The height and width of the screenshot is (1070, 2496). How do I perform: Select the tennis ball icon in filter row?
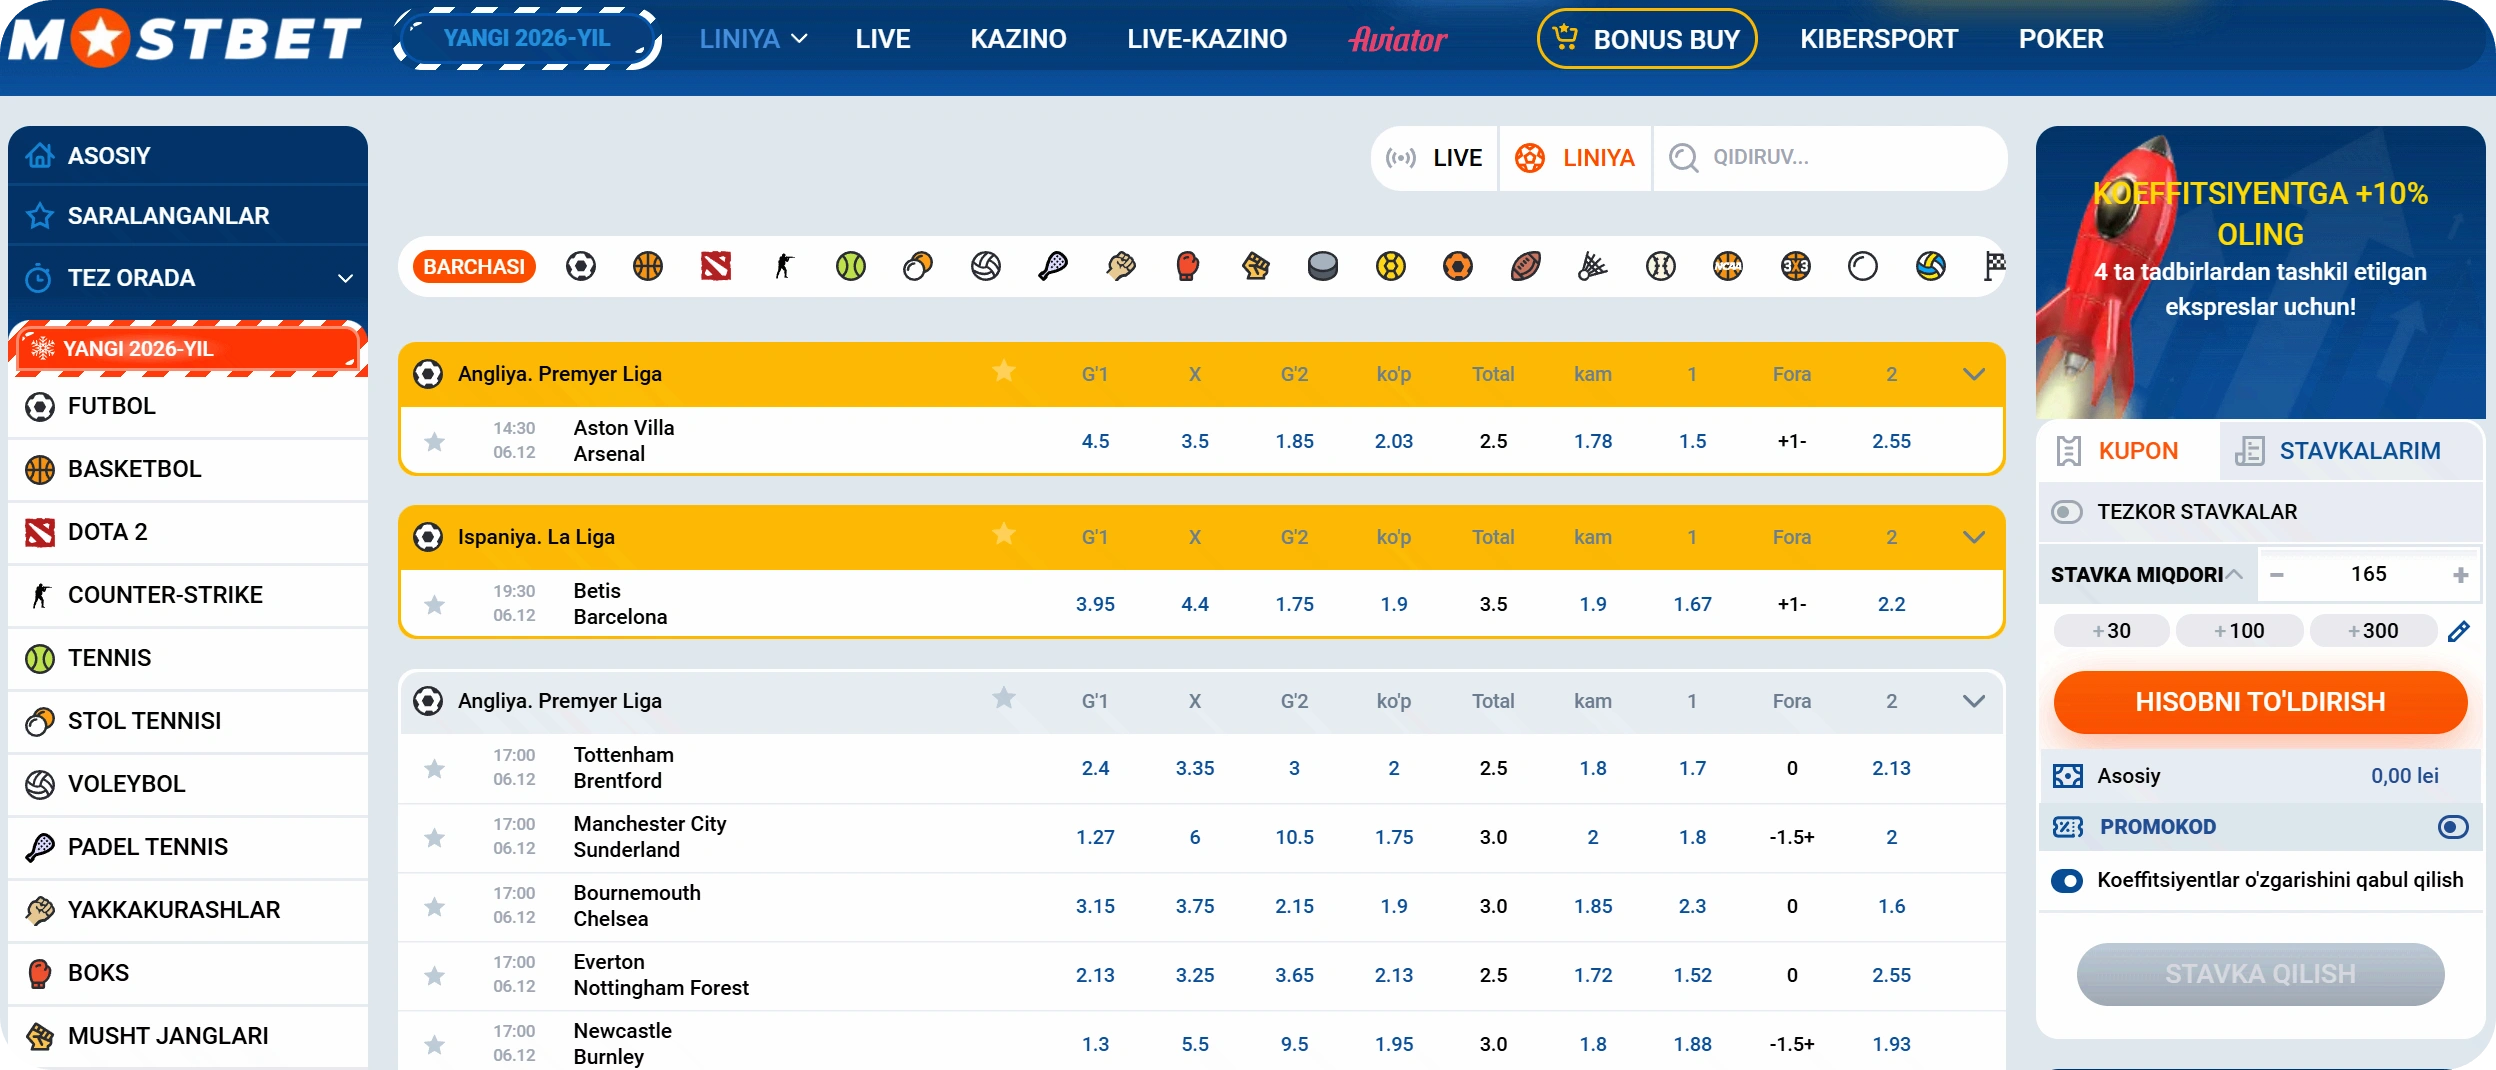(851, 266)
